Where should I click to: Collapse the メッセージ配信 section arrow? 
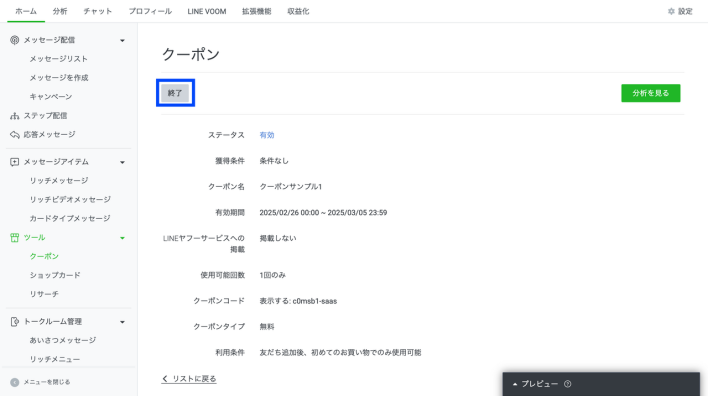pos(122,41)
